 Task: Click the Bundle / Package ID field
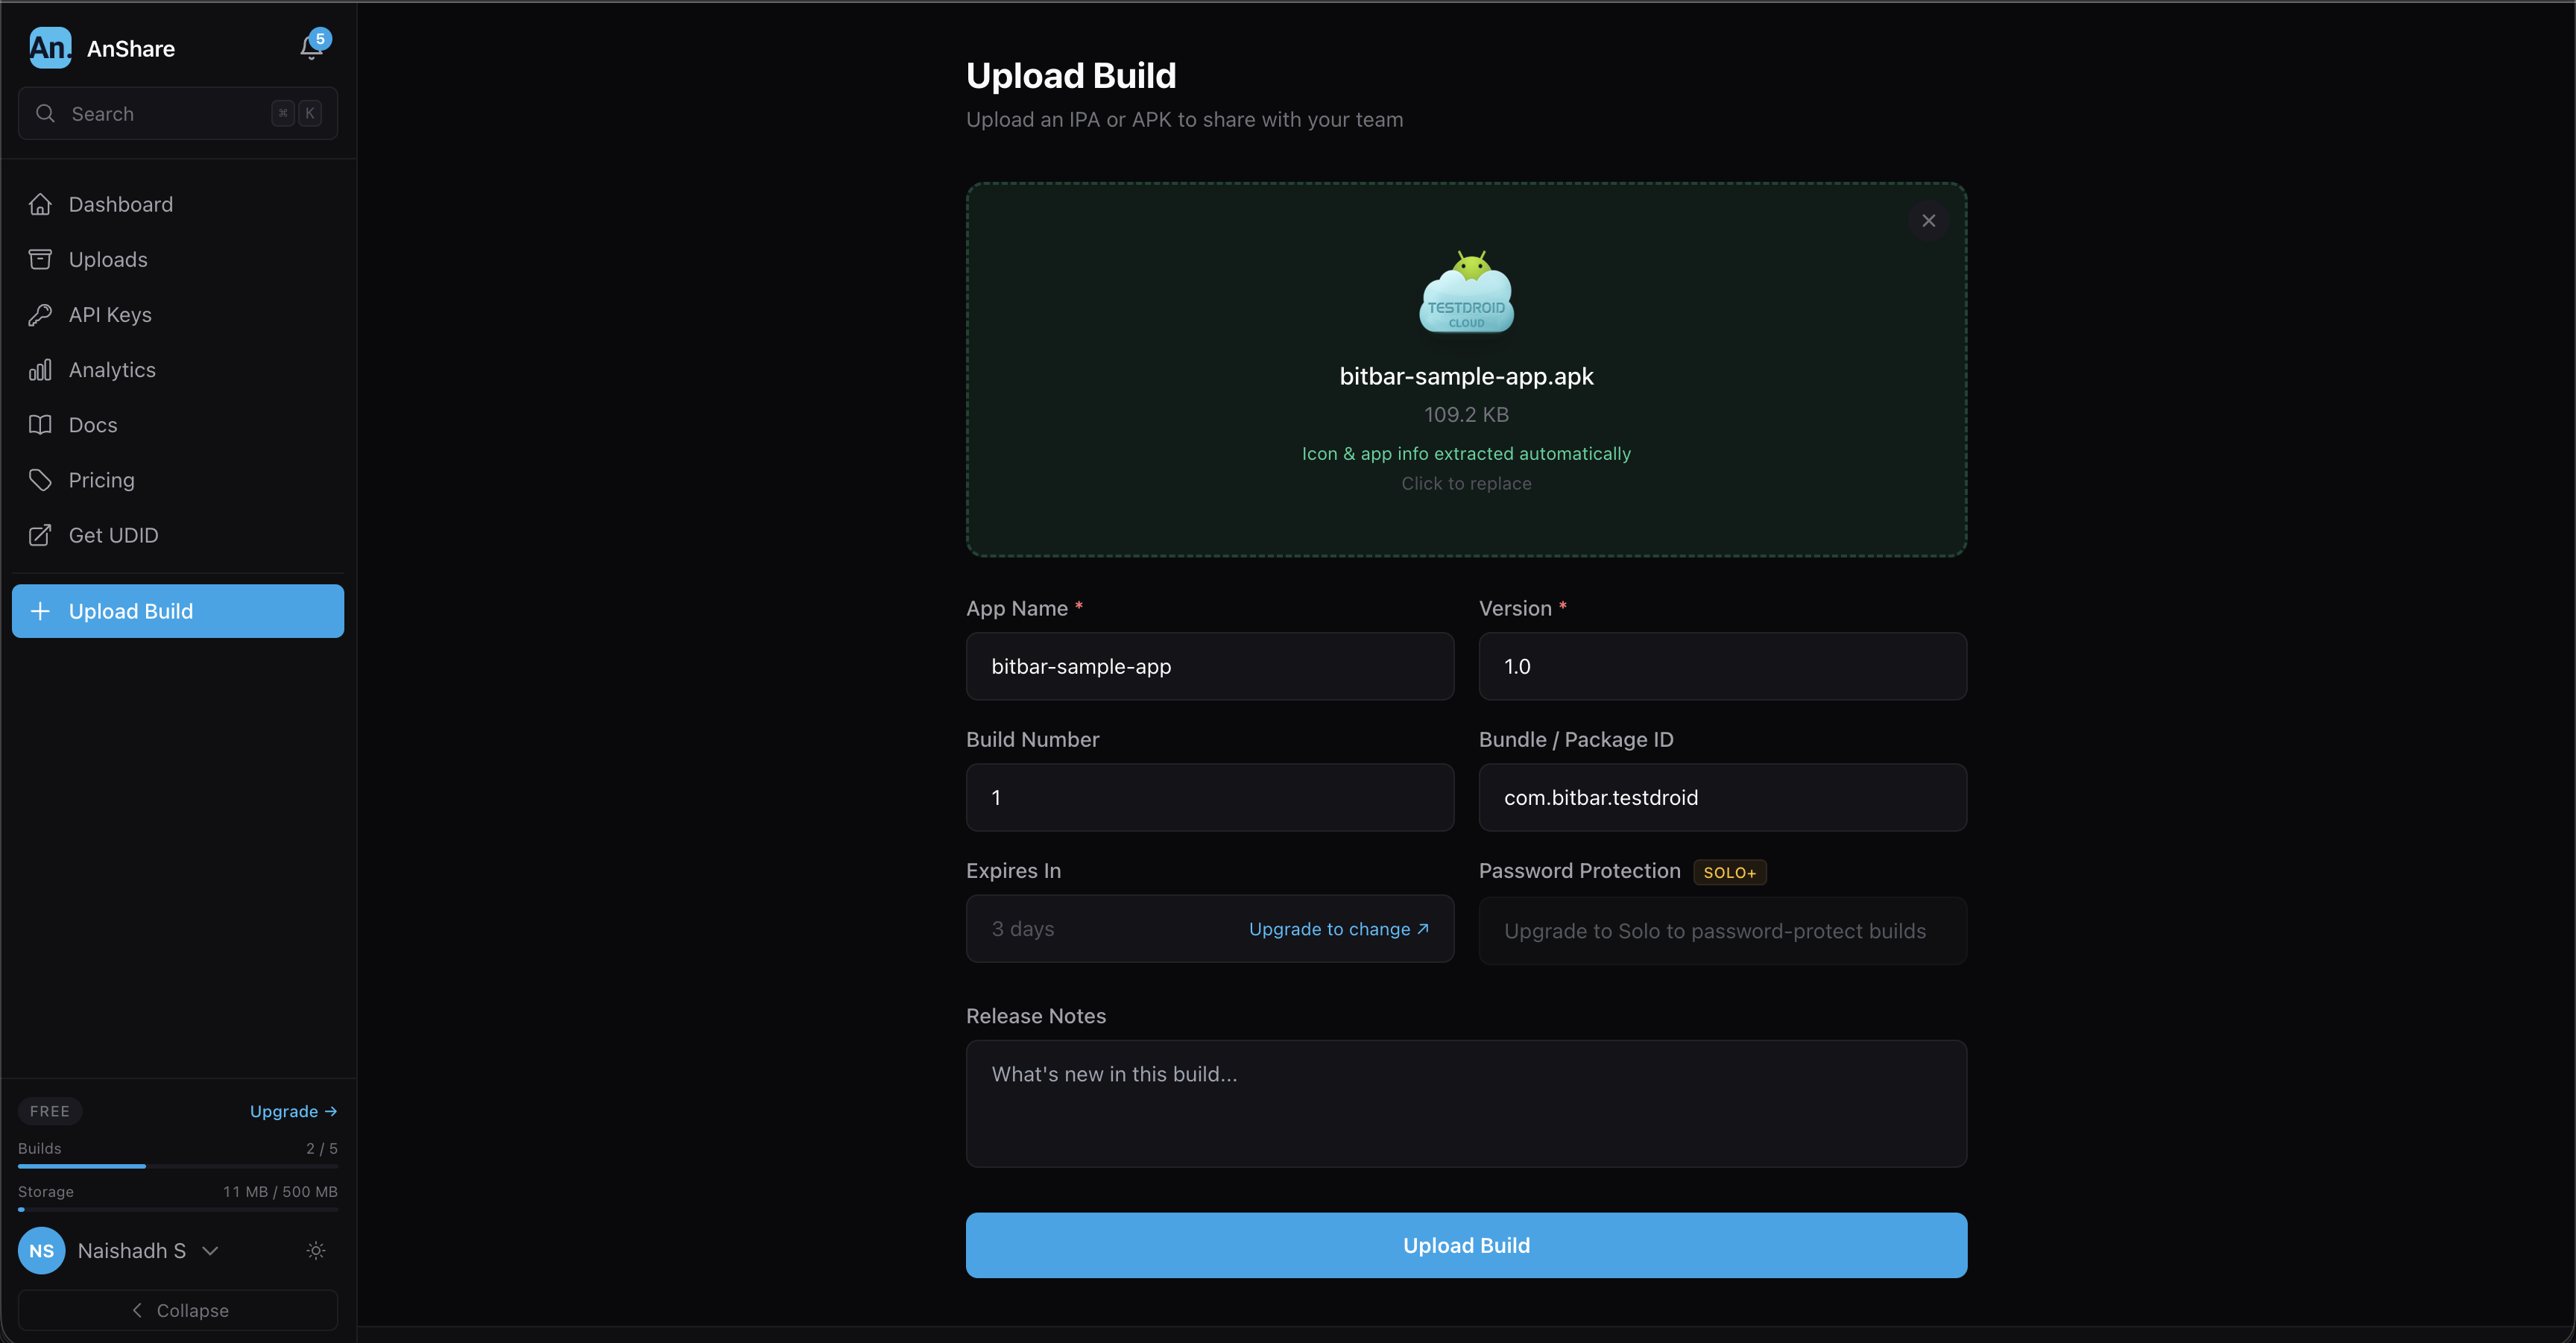tap(1722, 797)
